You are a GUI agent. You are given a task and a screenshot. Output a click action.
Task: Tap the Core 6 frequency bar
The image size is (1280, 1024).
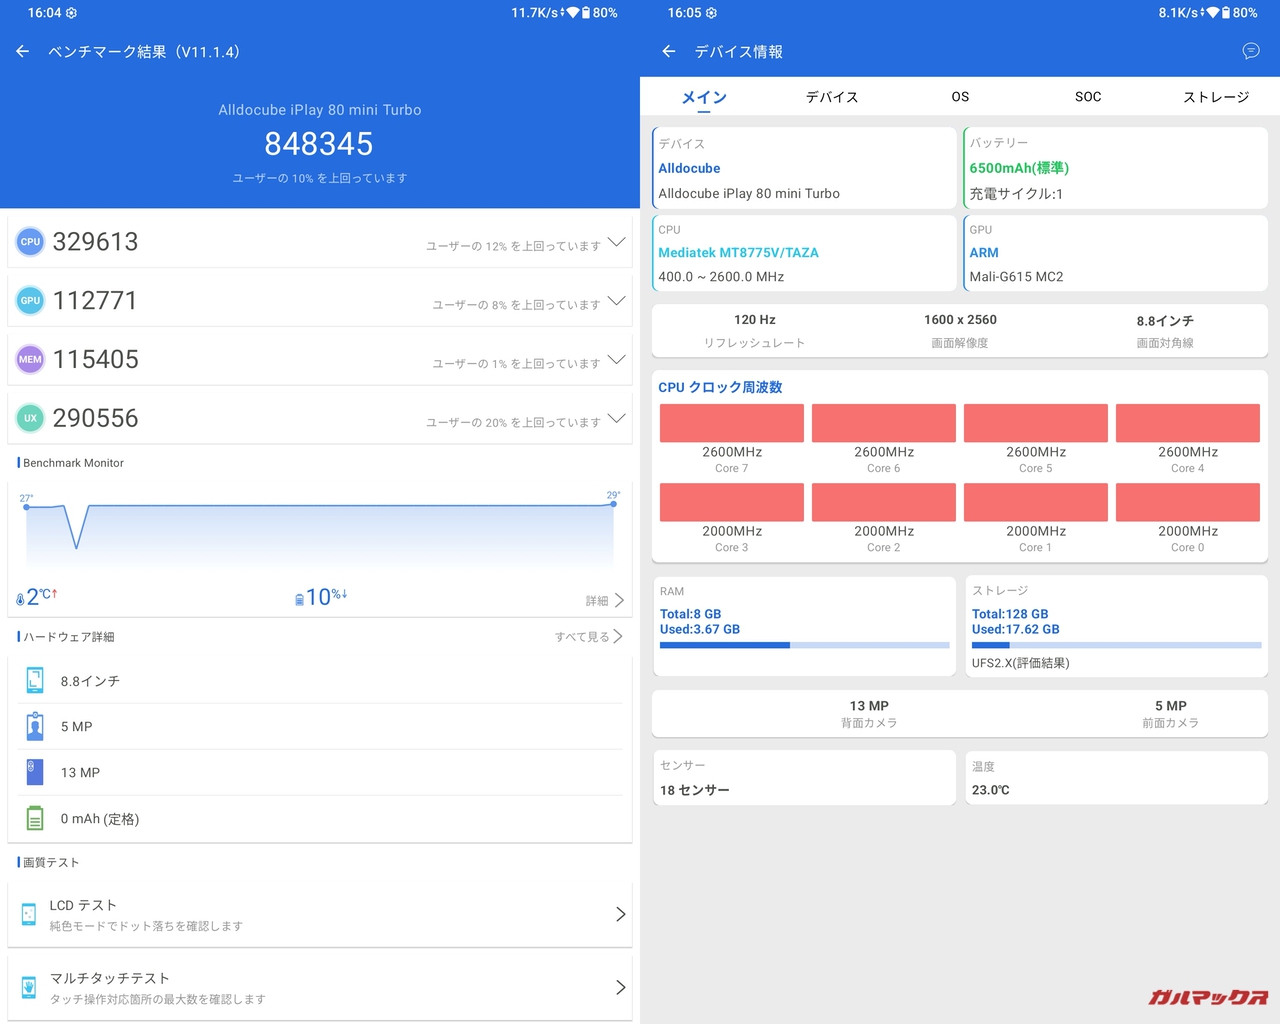tap(884, 423)
